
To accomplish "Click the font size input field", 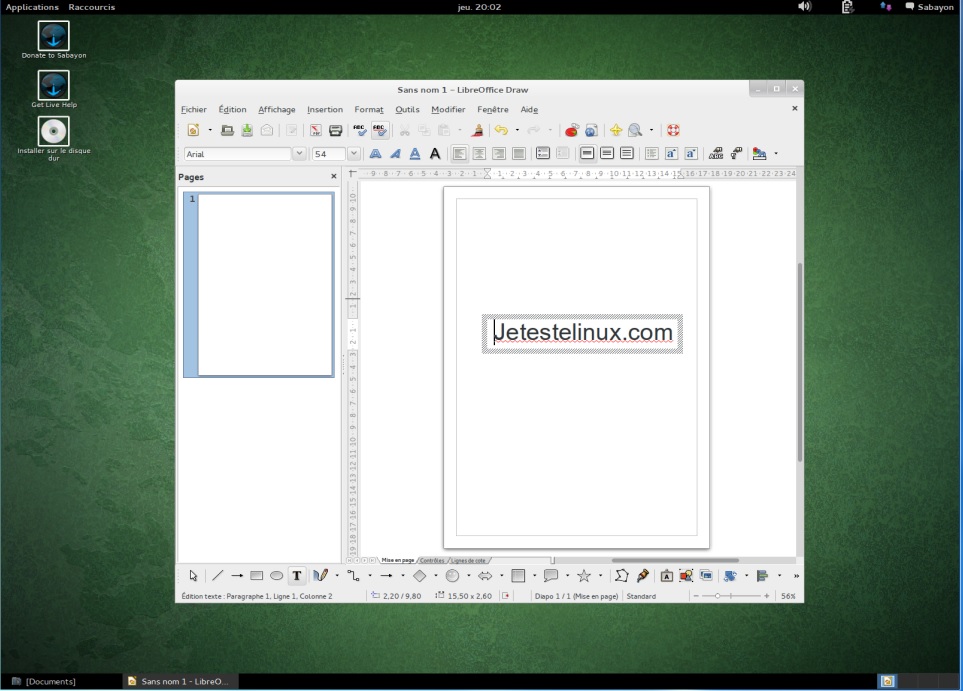I will tap(329, 154).
